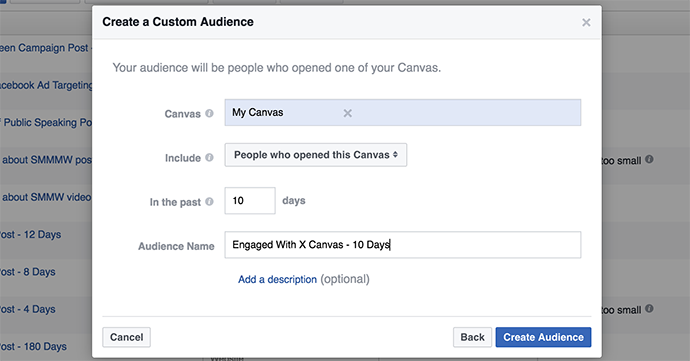Select the 'ost - 12 Days' row in the background list
The width and height of the screenshot is (690, 361).
31,235
